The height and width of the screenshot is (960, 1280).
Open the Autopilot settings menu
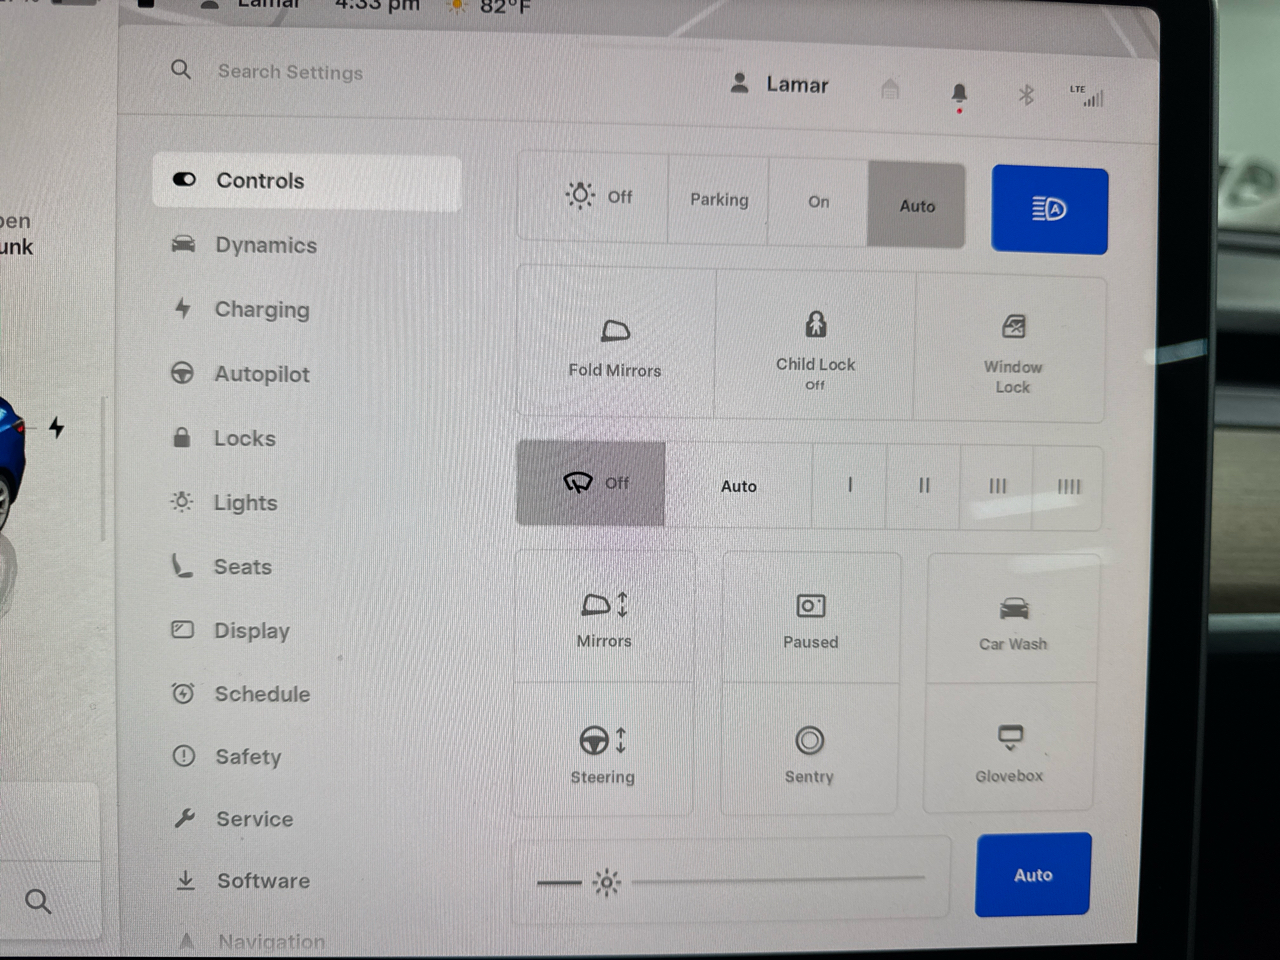point(262,374)
